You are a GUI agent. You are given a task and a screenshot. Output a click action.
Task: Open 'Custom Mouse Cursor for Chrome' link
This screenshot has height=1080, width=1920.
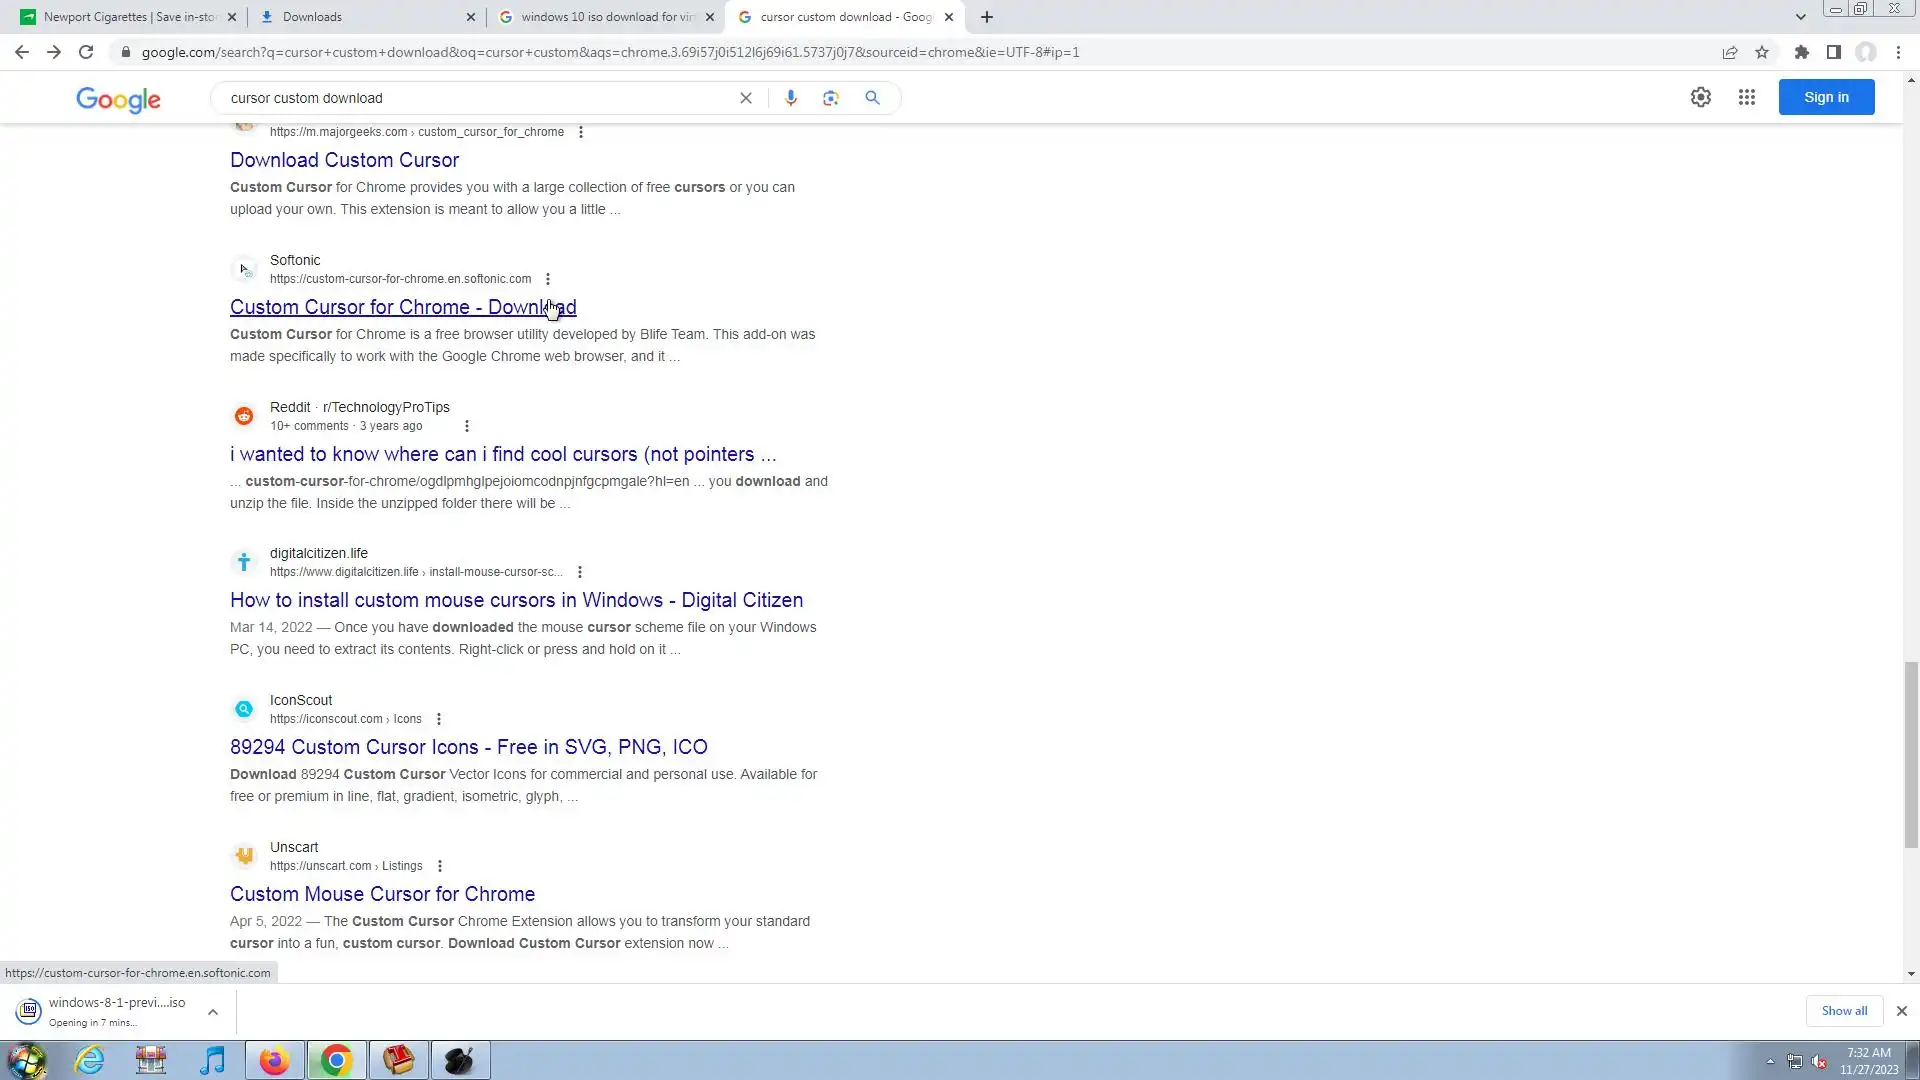(x=382, y=894)
